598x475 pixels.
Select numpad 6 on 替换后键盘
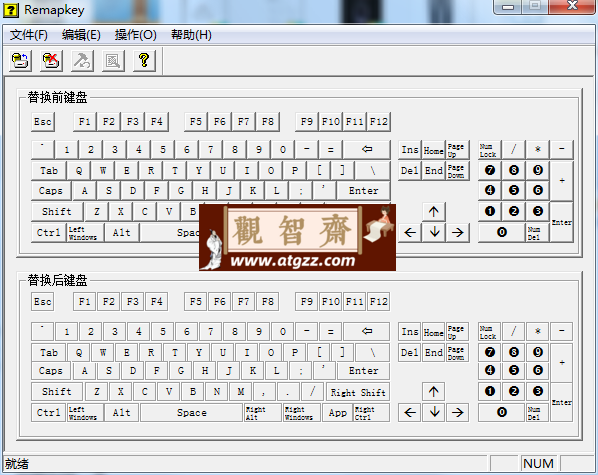pos(538,370)
